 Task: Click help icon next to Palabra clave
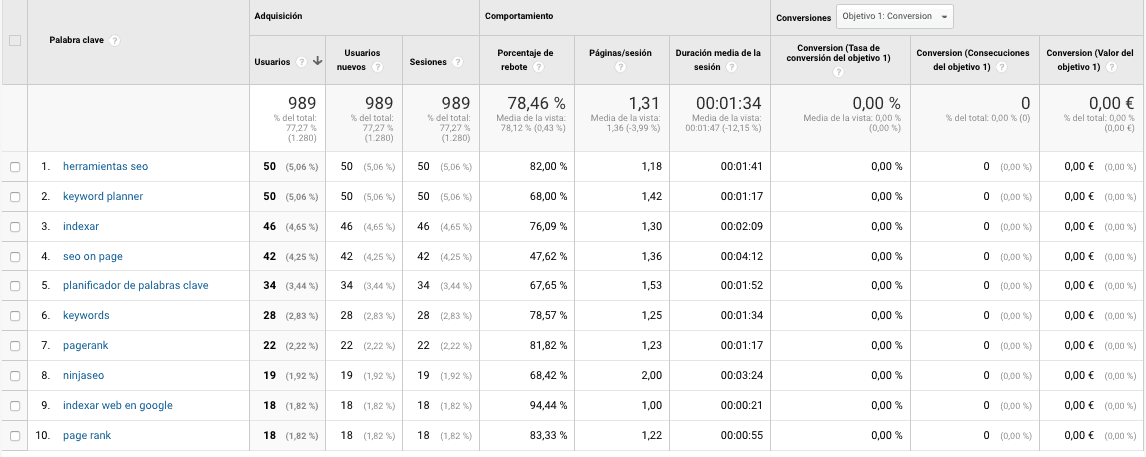116,41
